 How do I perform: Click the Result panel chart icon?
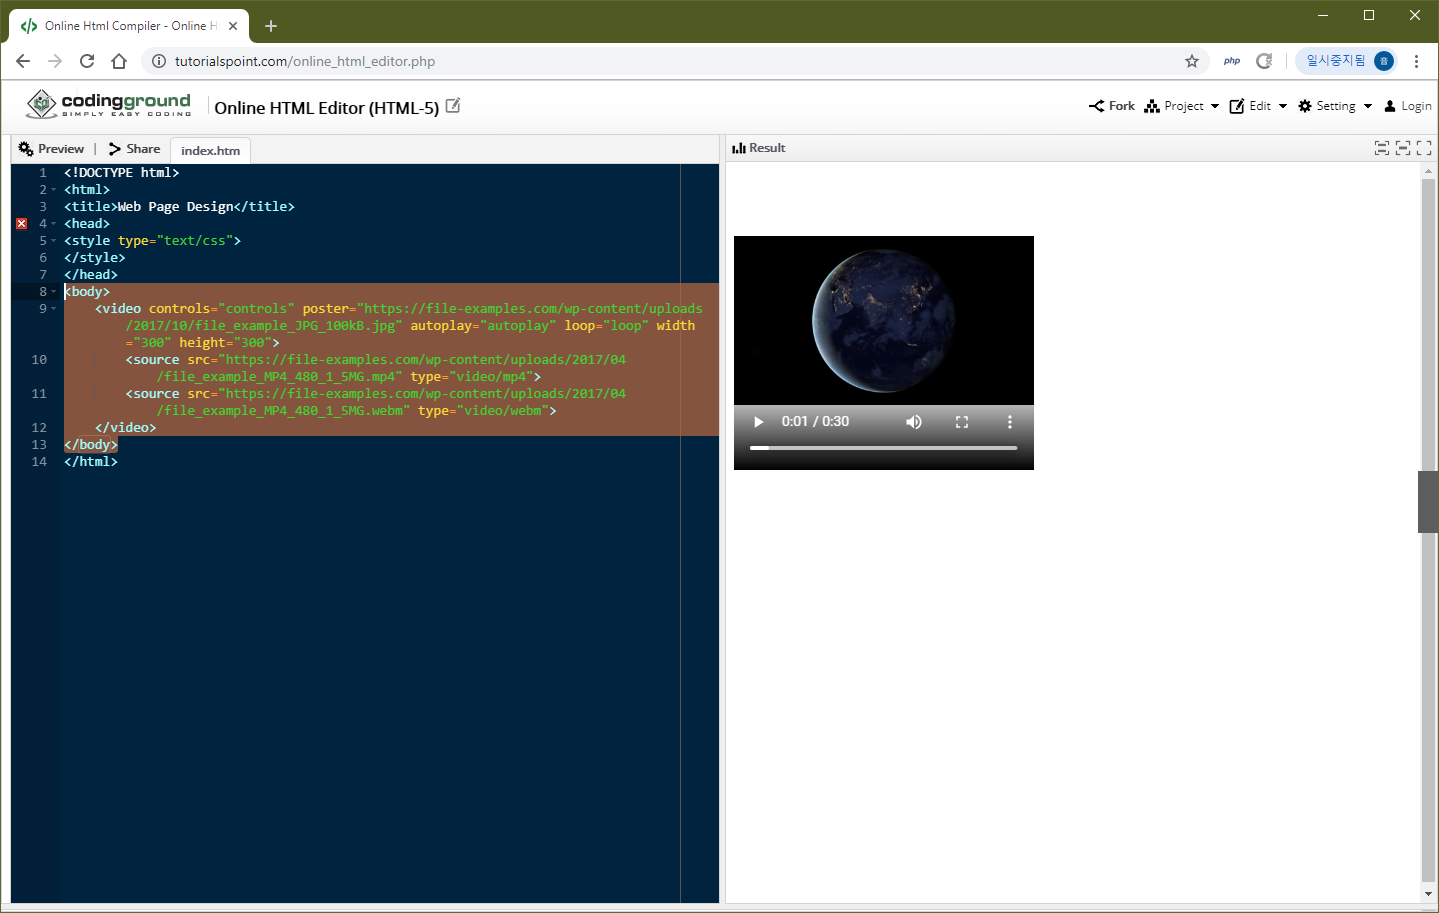pyautogui.click(x=740, y=147)
